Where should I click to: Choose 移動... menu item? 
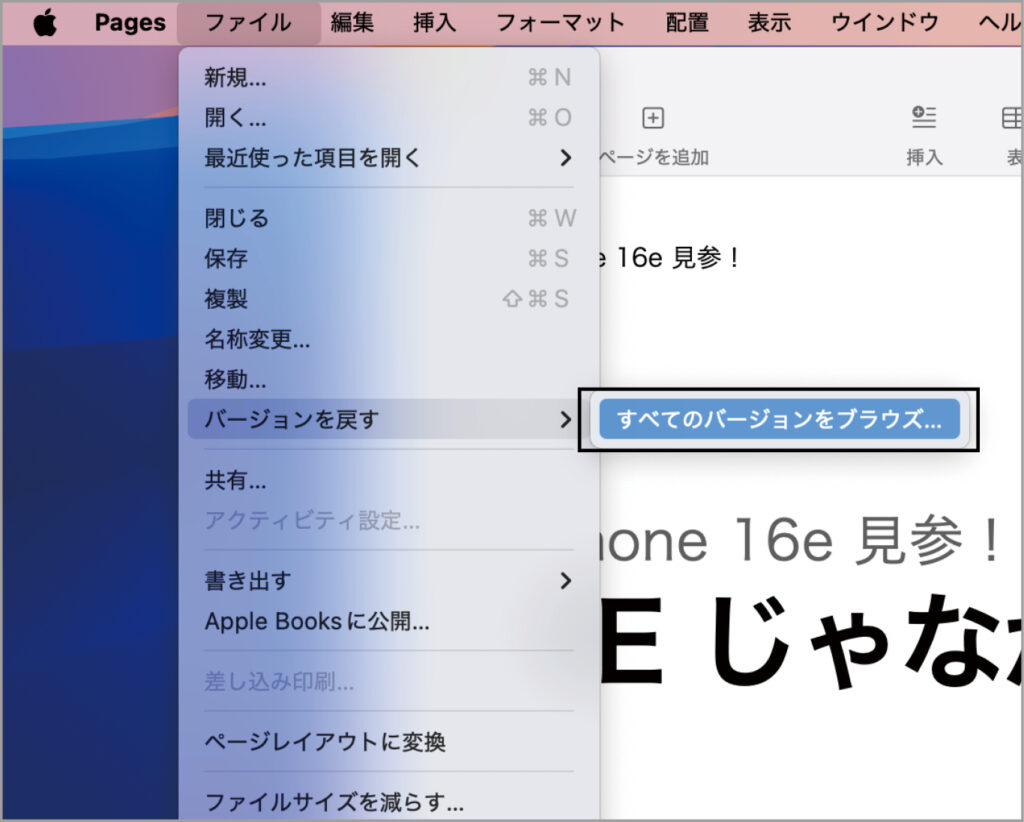point(389,379)
